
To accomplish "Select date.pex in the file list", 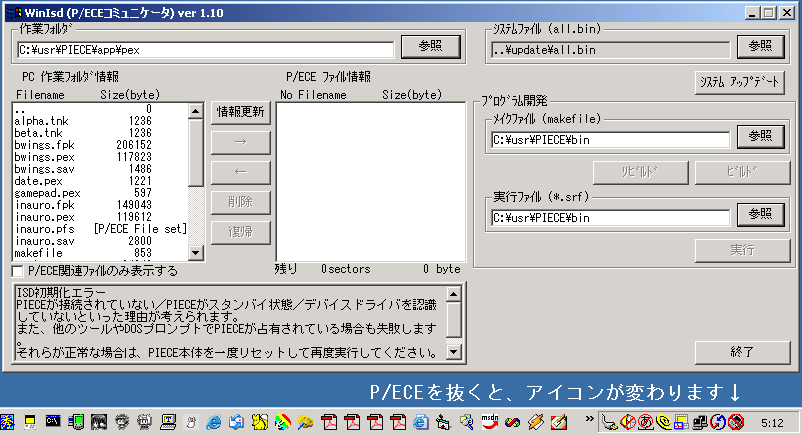I will 101,181.
